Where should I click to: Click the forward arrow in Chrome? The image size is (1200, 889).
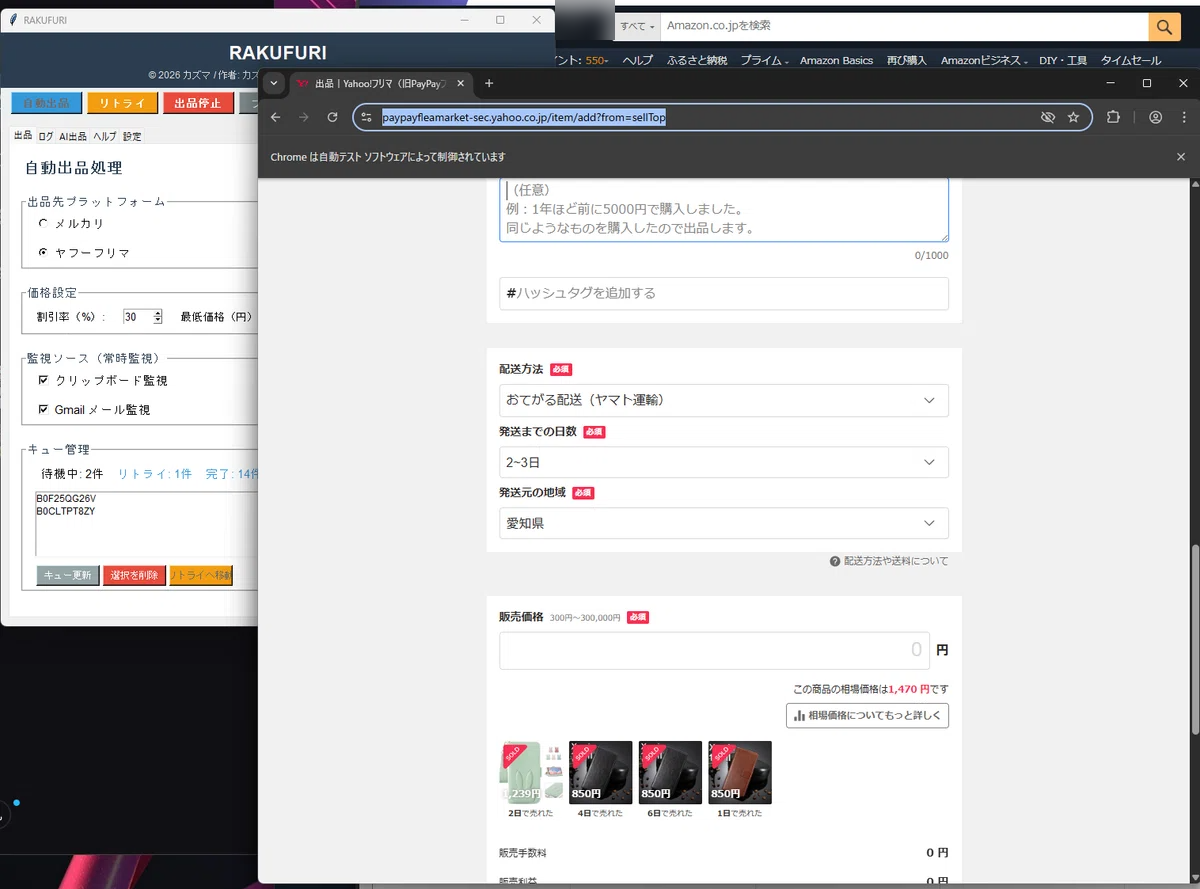click(x=304, y=117)
